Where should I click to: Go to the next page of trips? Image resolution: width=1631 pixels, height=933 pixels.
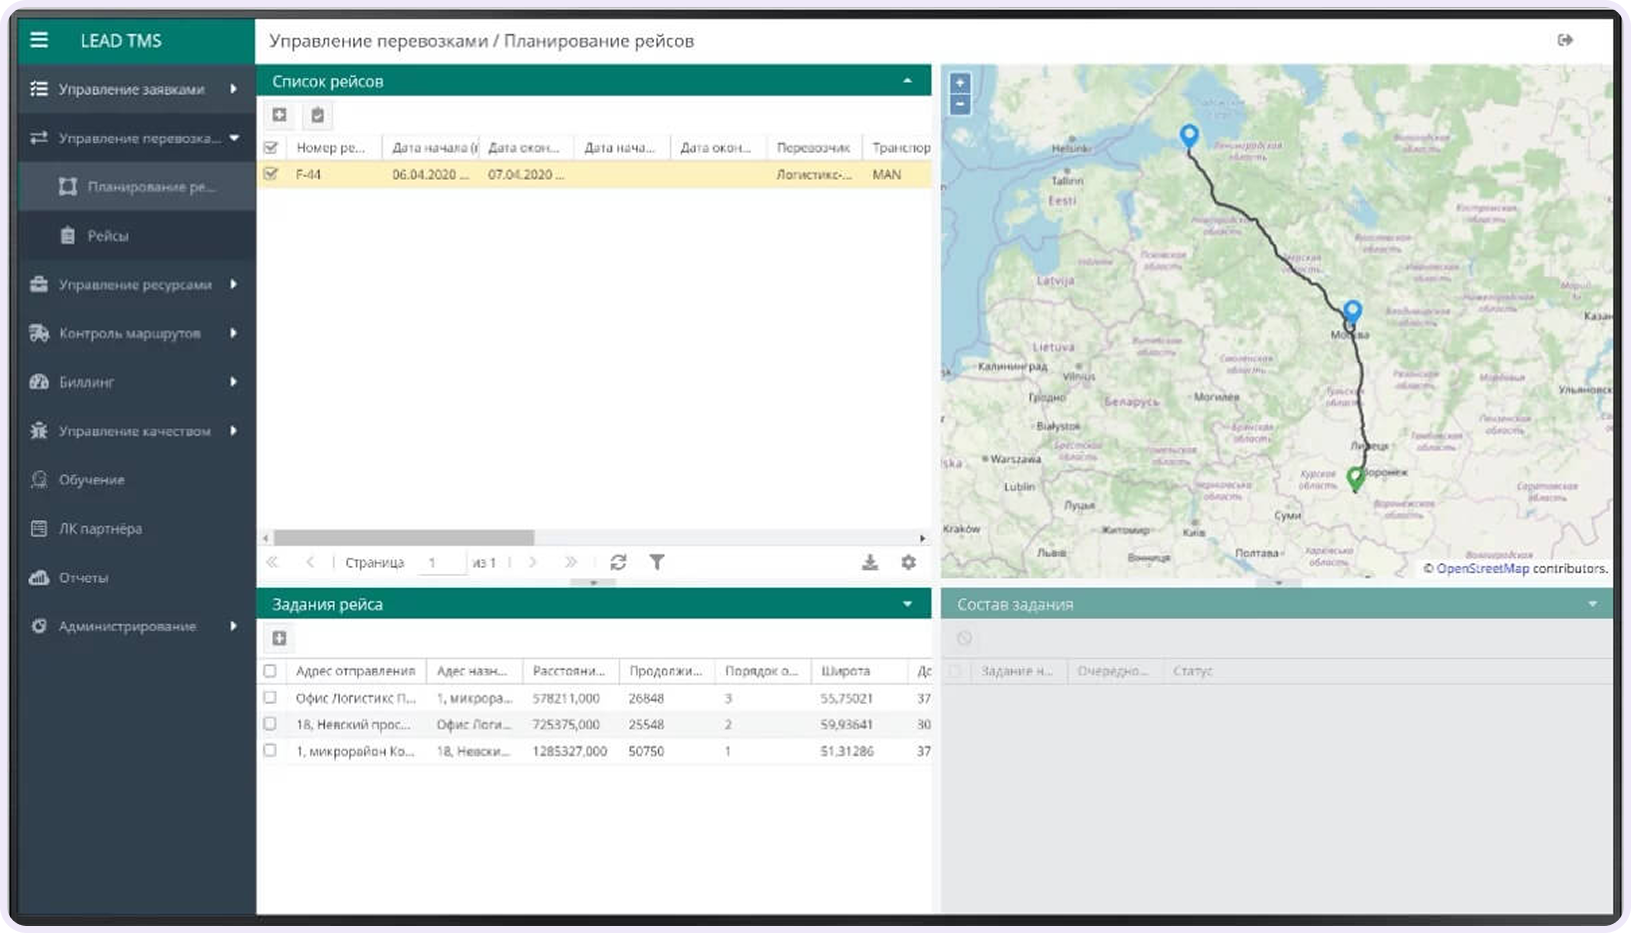click(x=533, y=562)
